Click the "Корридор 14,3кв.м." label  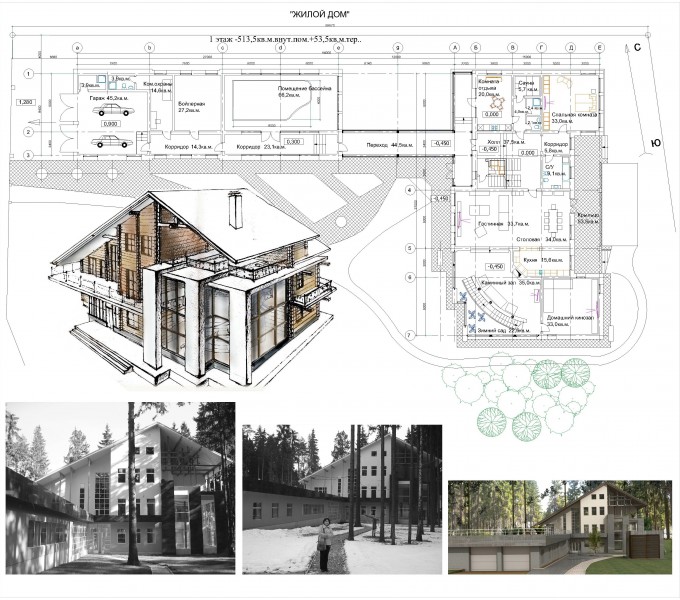coord(188,147)
